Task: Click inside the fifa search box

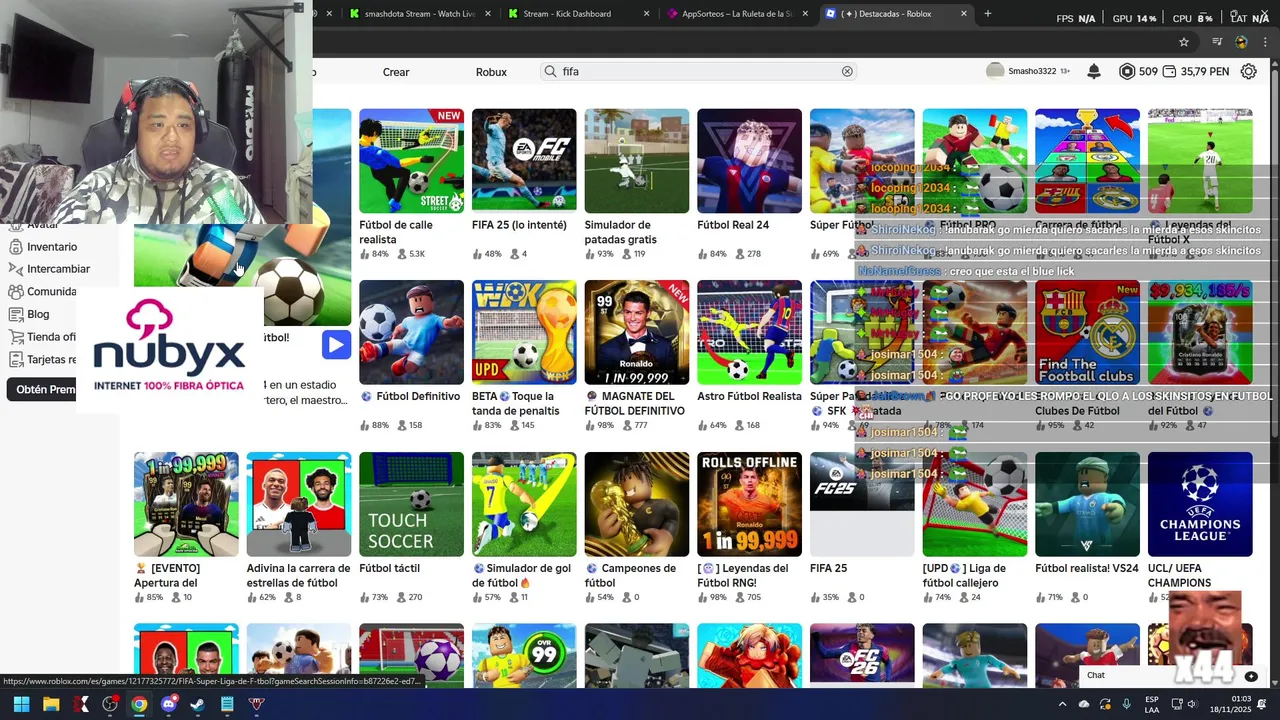Action: point(700,71)
